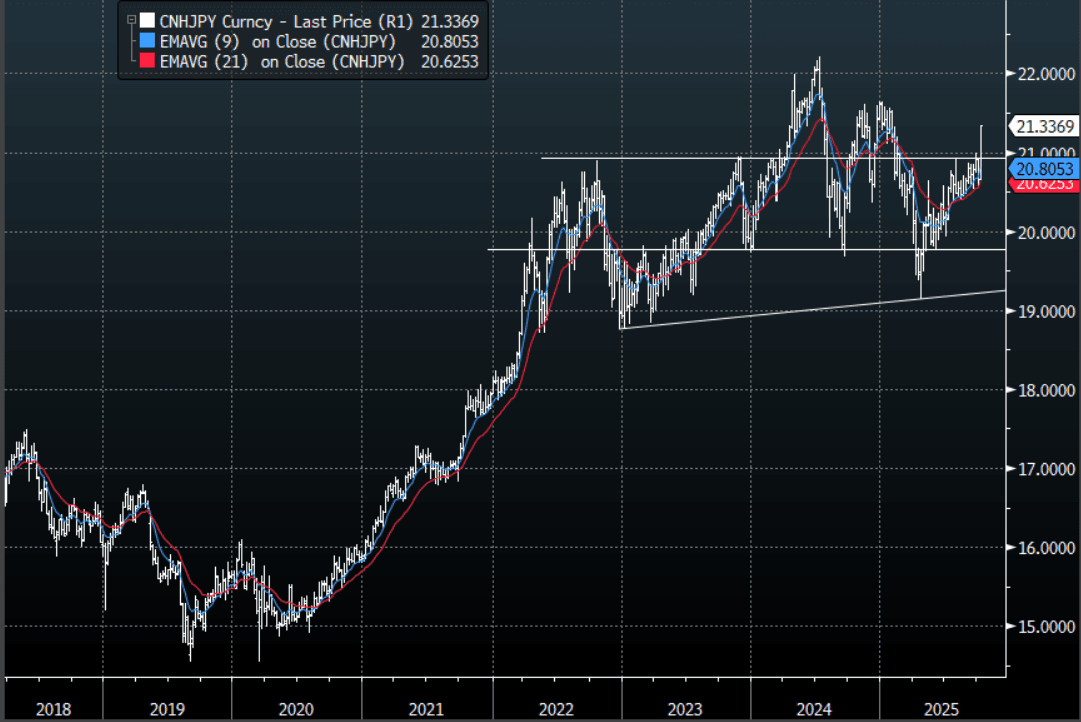Click the 2020 year label on time axis
This screenshot has width=1081, height=722.
[296, 709]
